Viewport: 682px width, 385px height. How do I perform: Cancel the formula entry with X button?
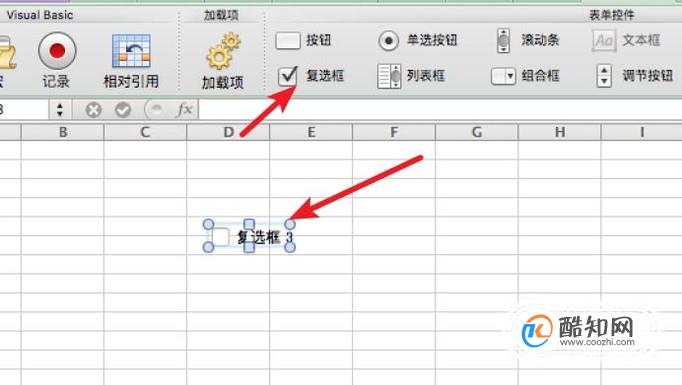[93, 110]
